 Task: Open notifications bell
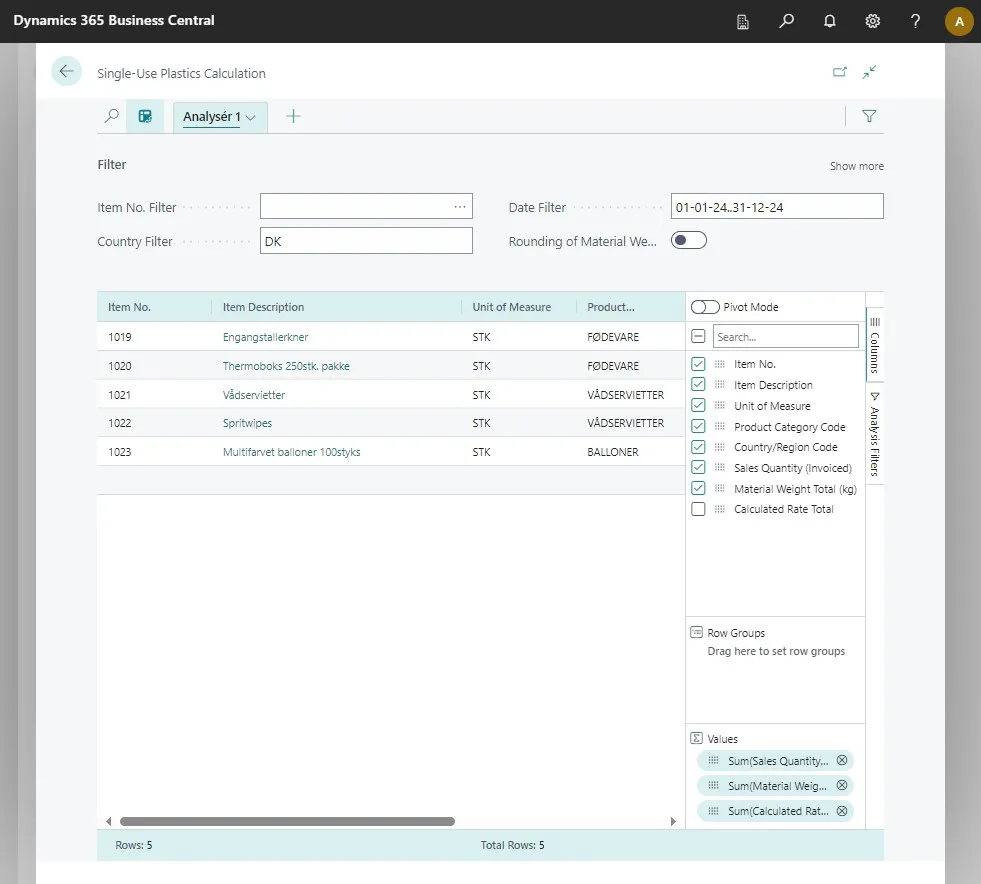tap(830, 21)
